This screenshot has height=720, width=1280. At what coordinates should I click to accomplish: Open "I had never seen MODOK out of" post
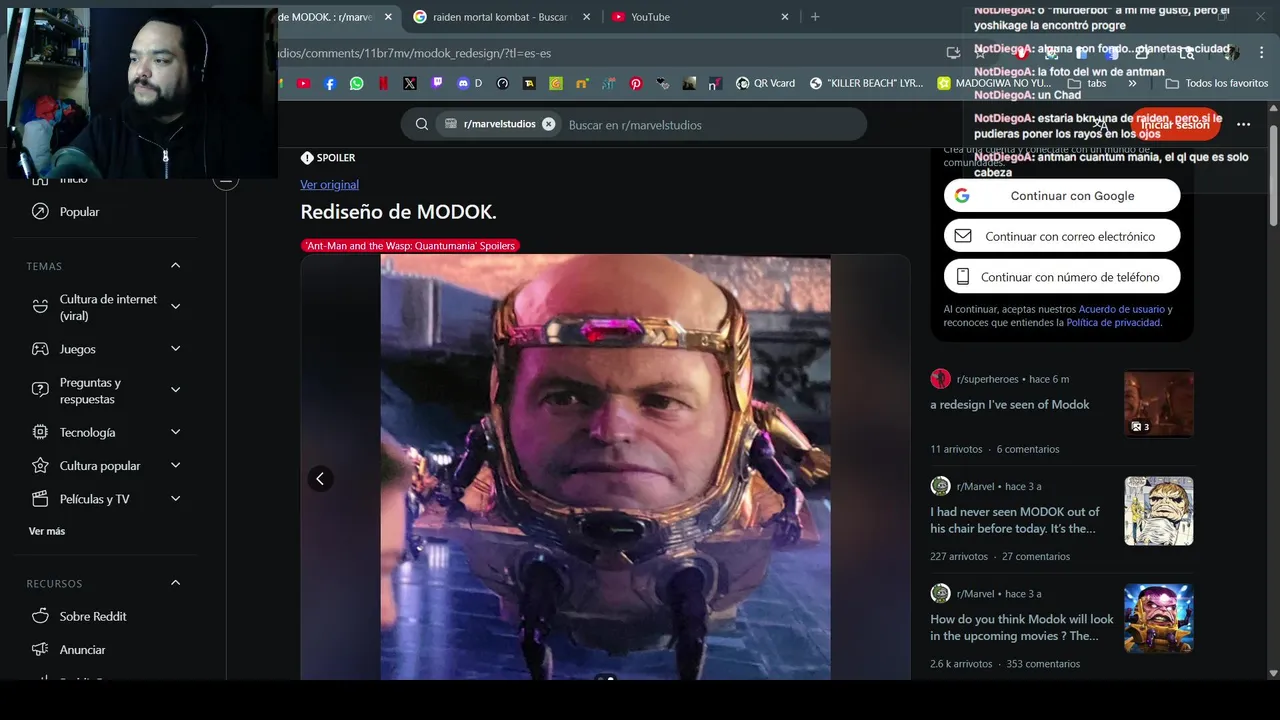click(x=1015, y=520)
